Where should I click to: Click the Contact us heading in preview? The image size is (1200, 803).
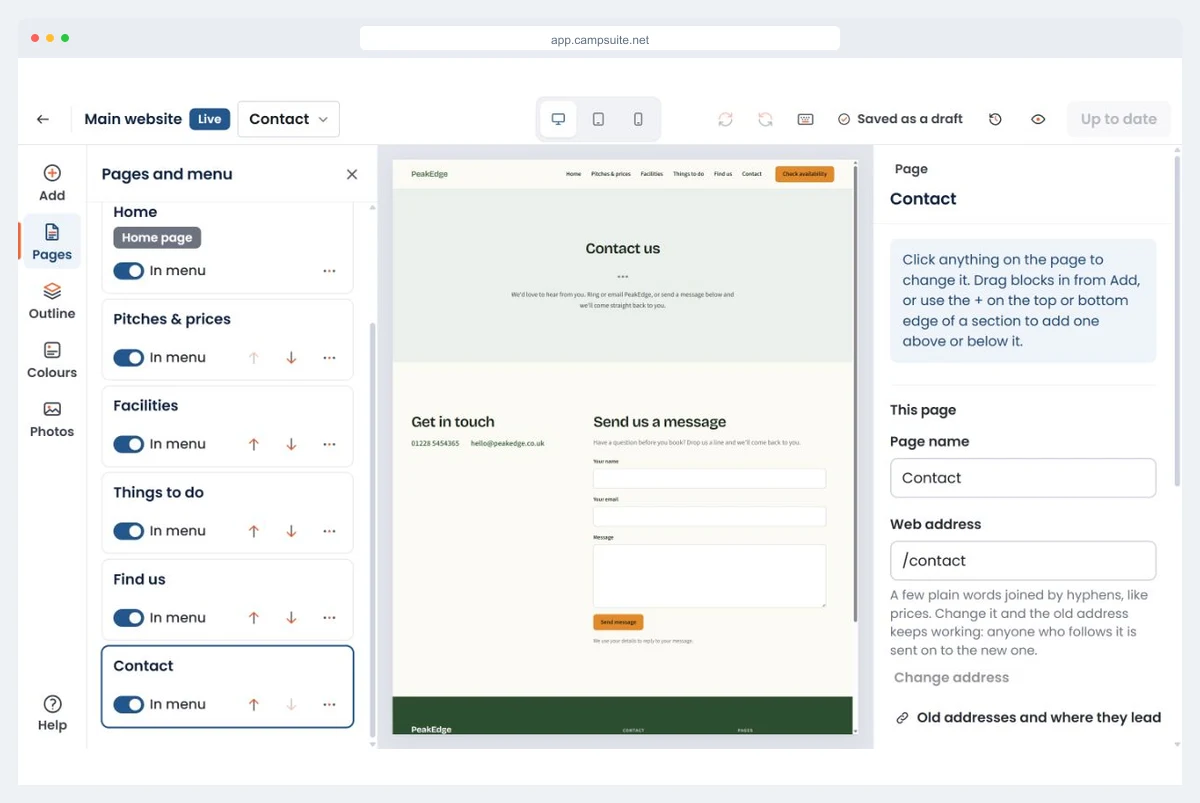click(x=623, y=248)
